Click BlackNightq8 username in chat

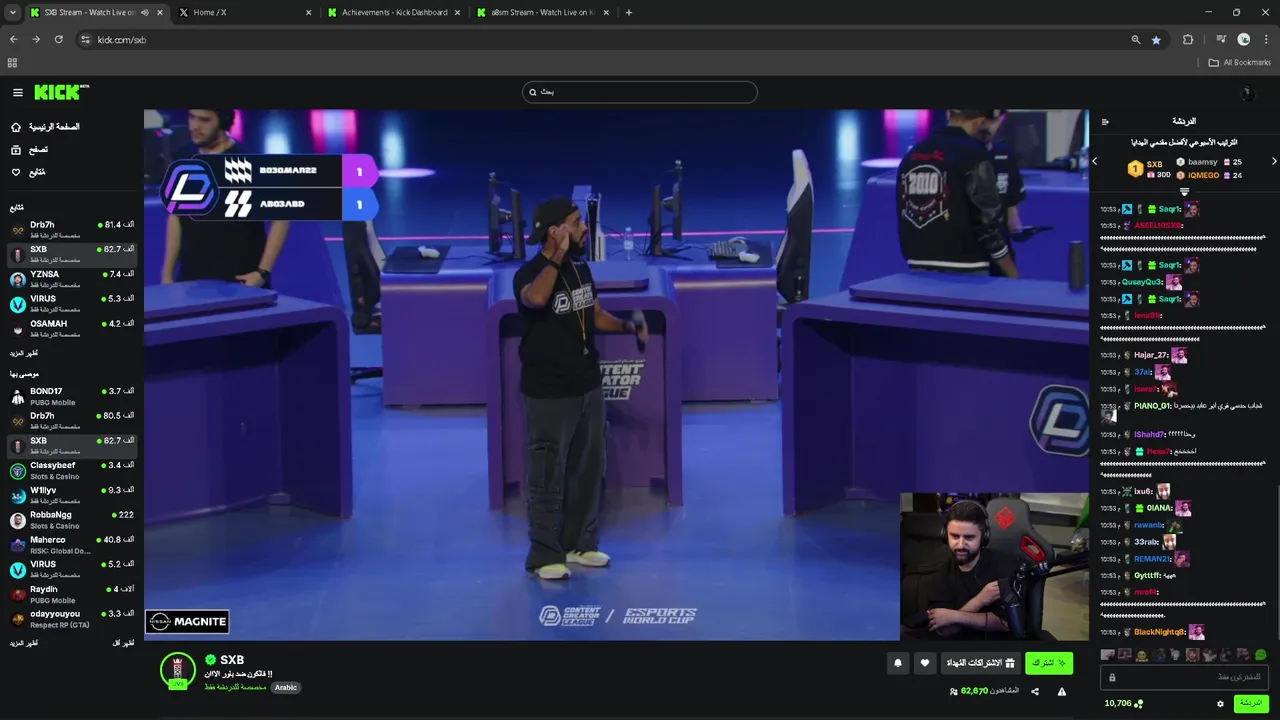(1159, 632)
